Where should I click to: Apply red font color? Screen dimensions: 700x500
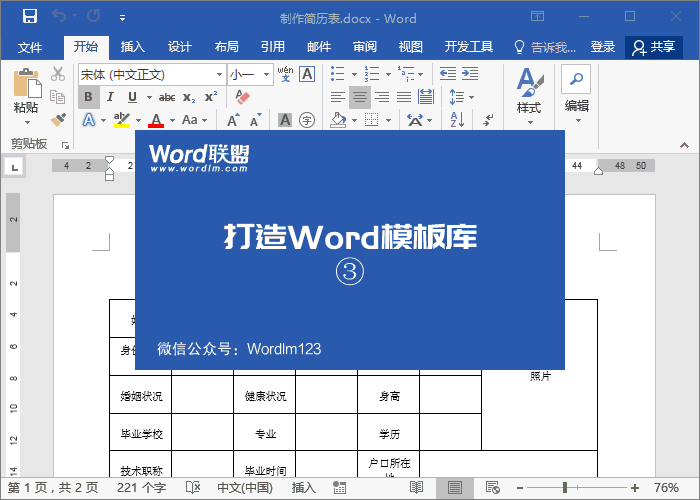tap(156, 120)
